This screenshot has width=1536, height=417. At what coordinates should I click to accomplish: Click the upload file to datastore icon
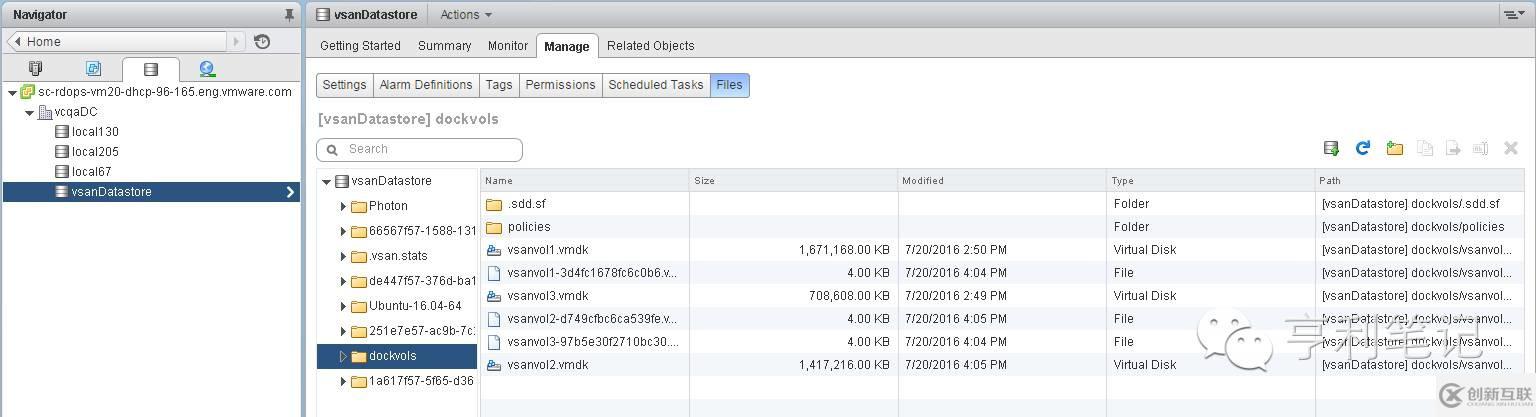[1331, 148]
